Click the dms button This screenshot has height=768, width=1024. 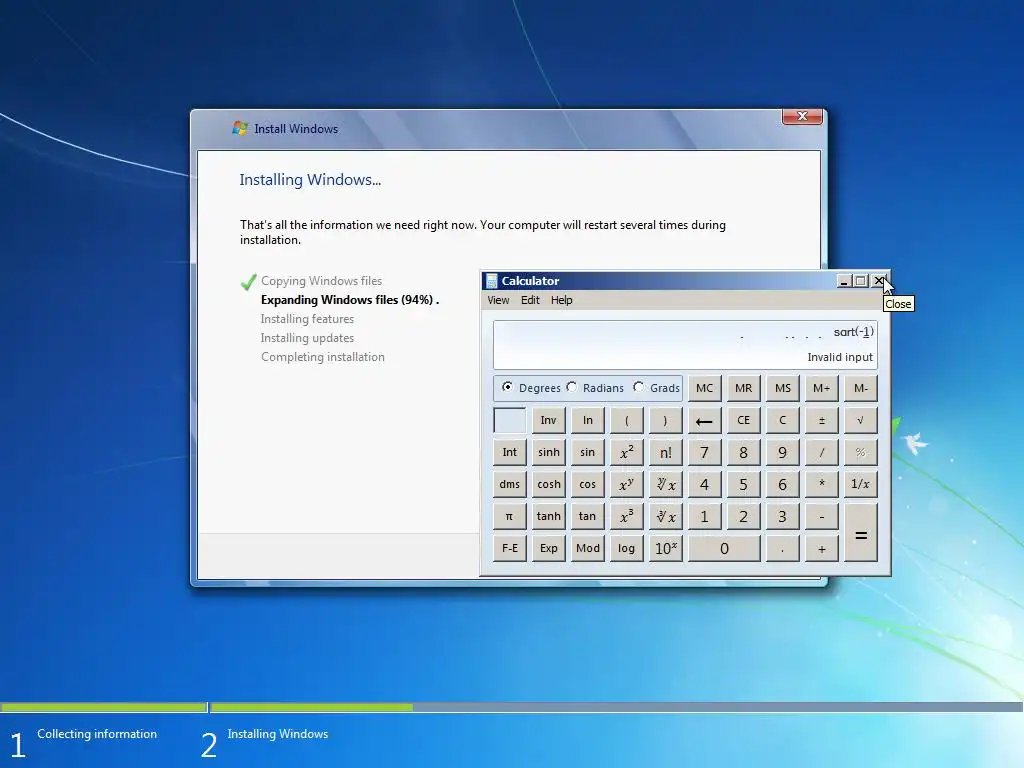pos(509,485)
